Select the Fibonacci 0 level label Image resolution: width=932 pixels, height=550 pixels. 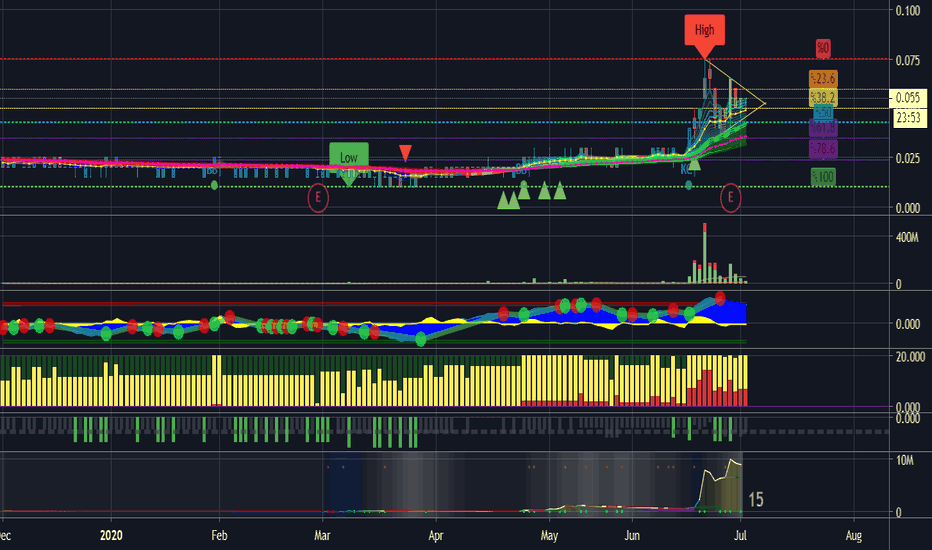click(823, 48)
